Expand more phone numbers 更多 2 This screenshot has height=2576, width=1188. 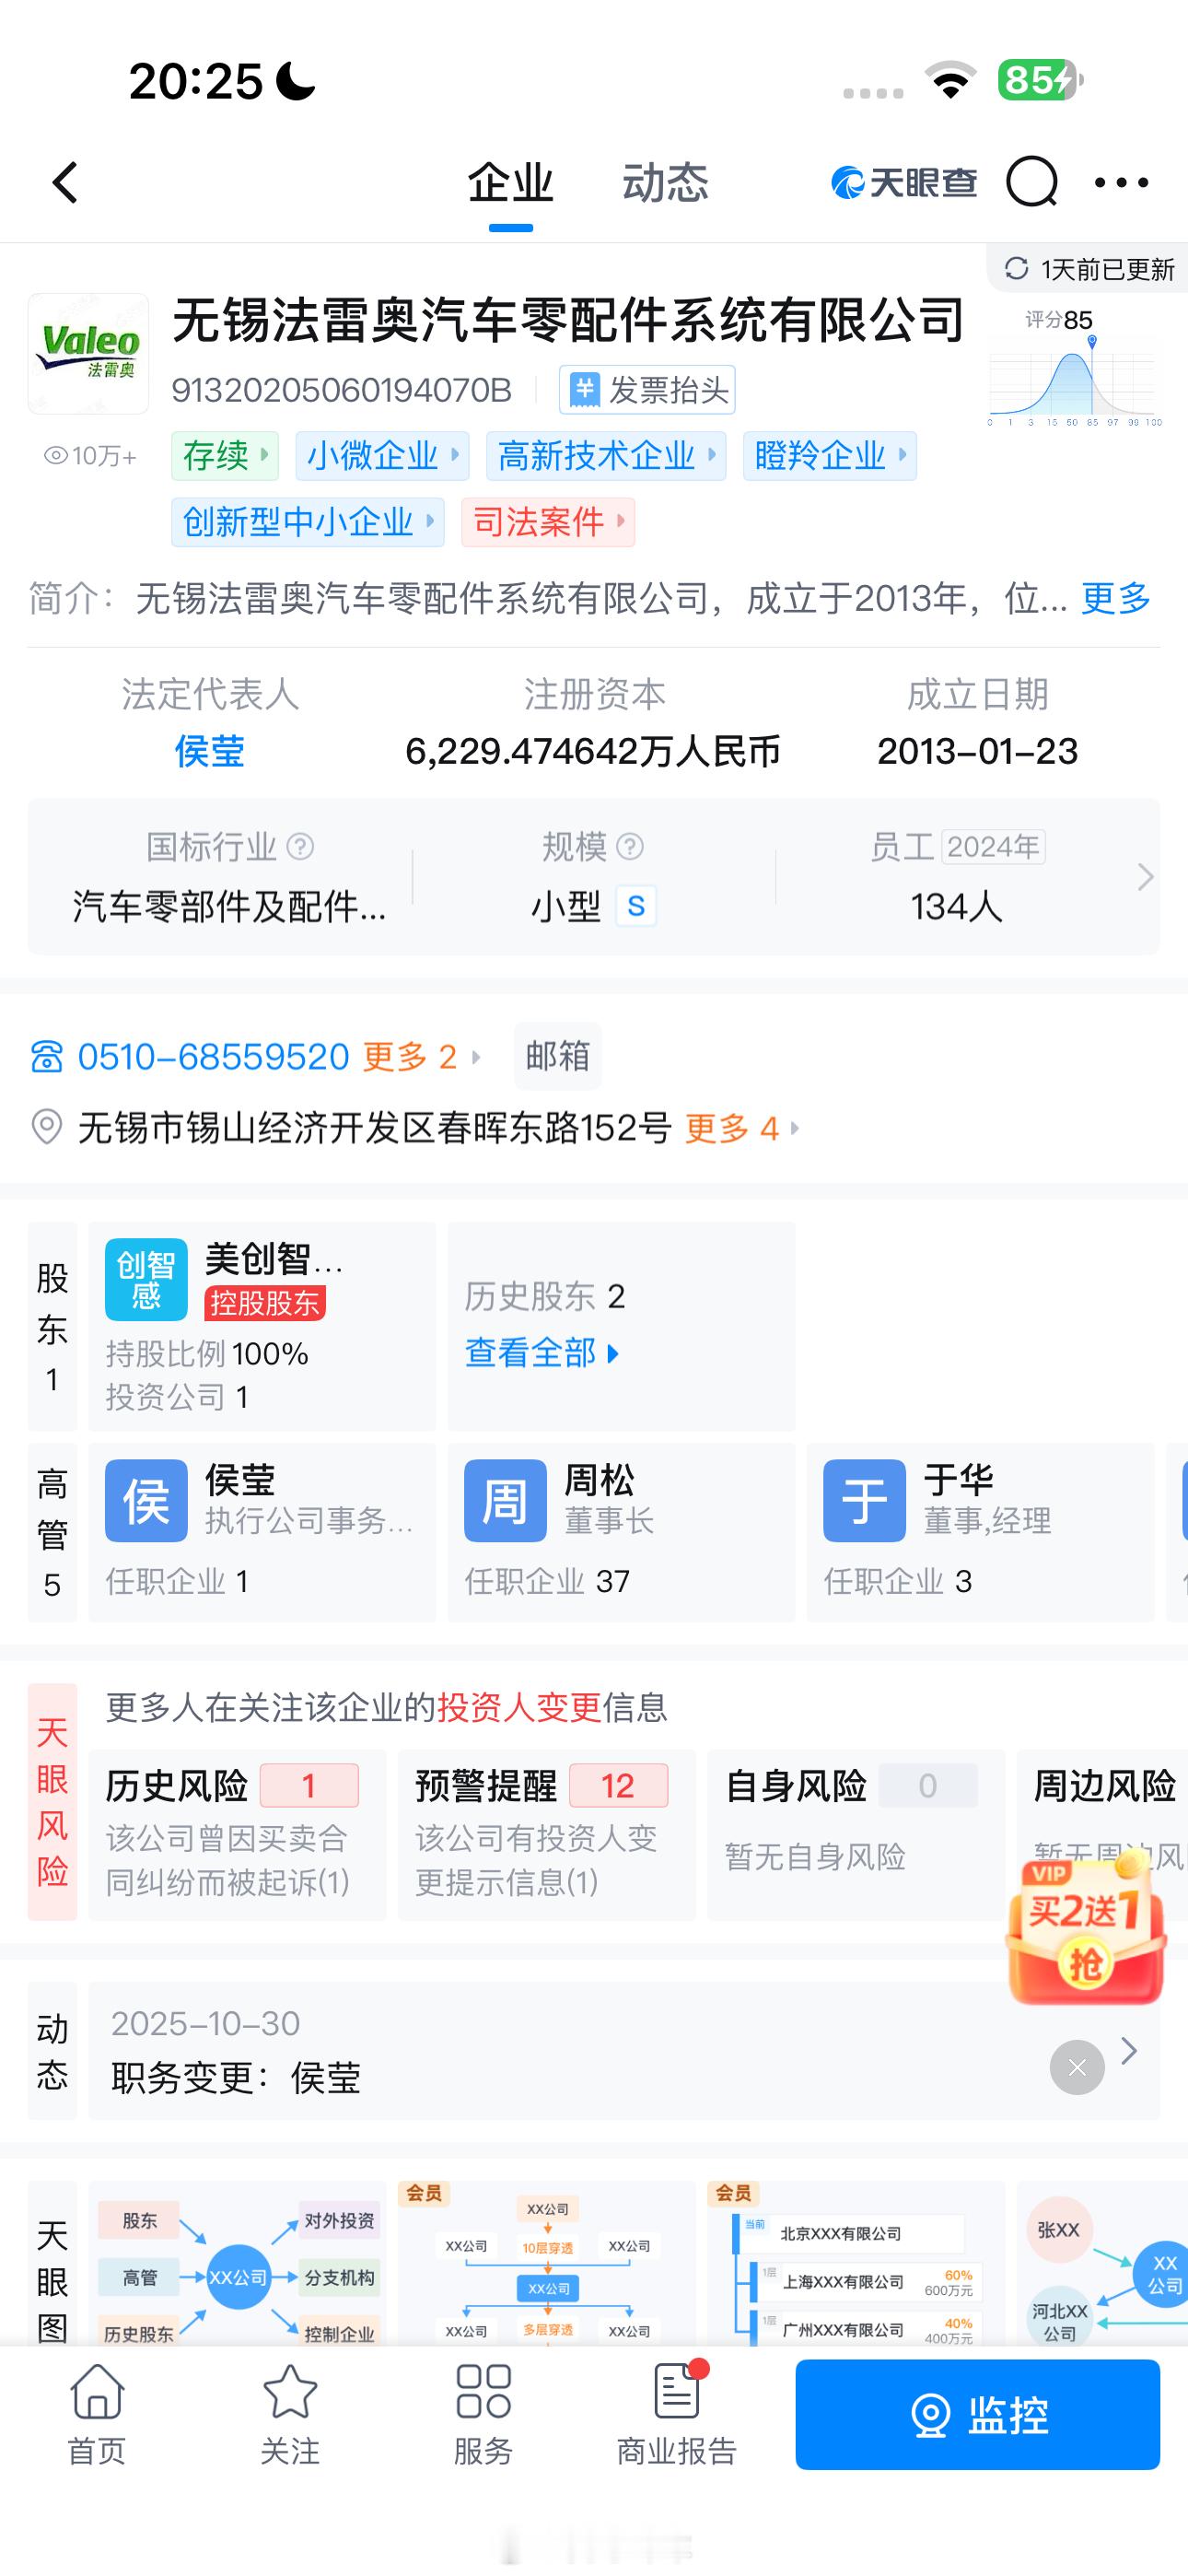tap(420, 1056)
